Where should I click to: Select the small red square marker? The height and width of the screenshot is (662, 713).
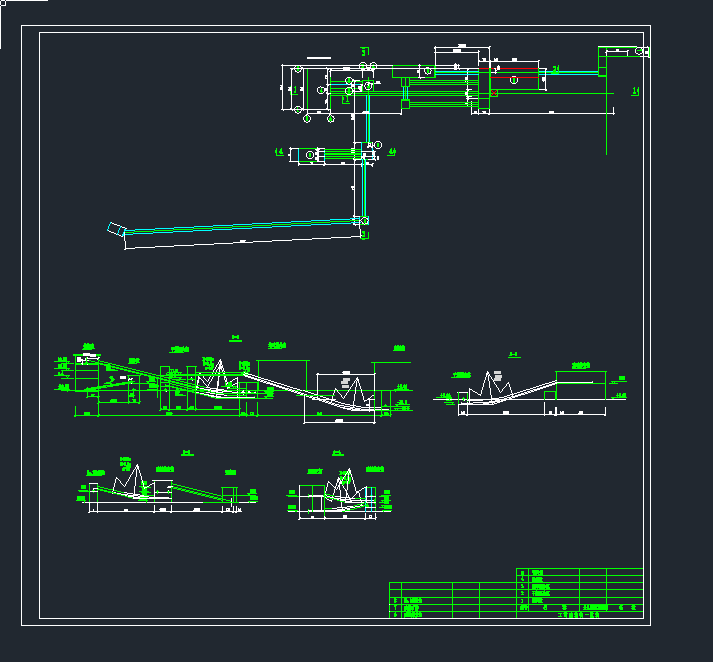click(x=494, y=93)
